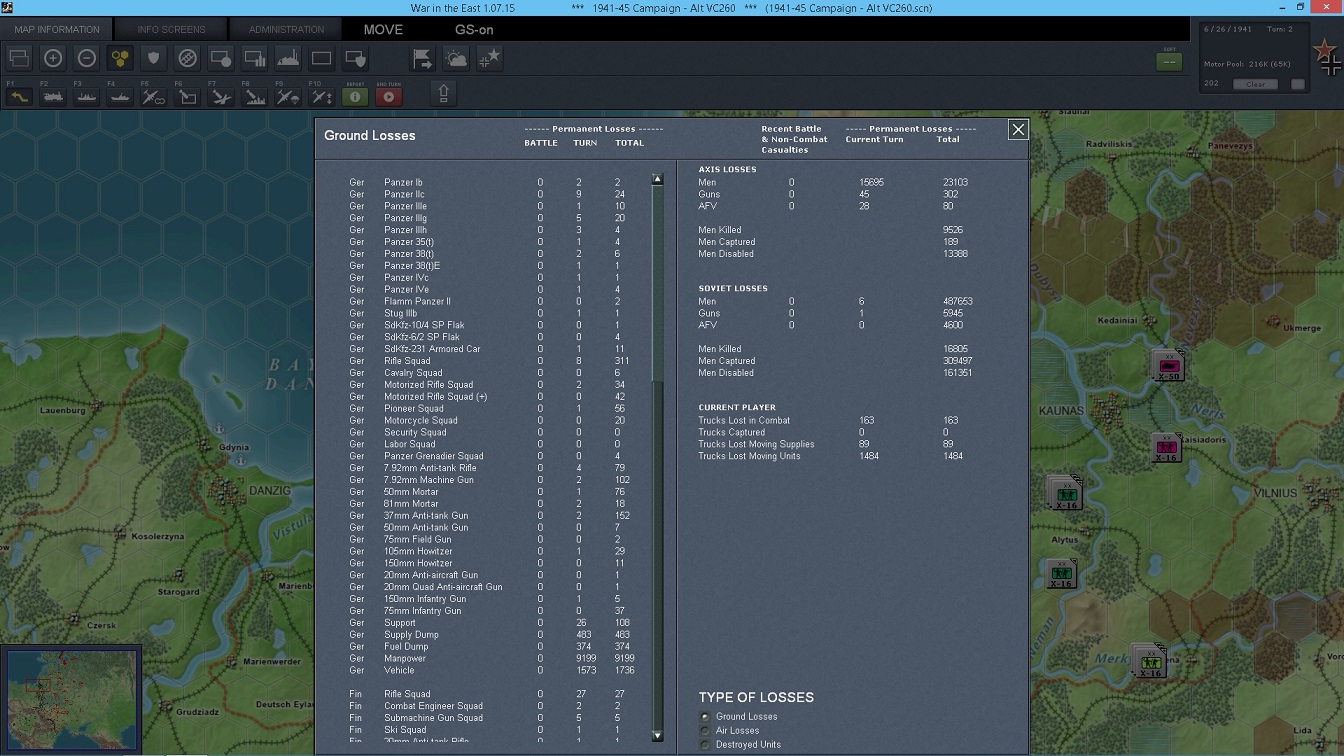Select the unit counter below Alytus
The height and width of the screenshot is (756, 1344).
coord(1062,574)
